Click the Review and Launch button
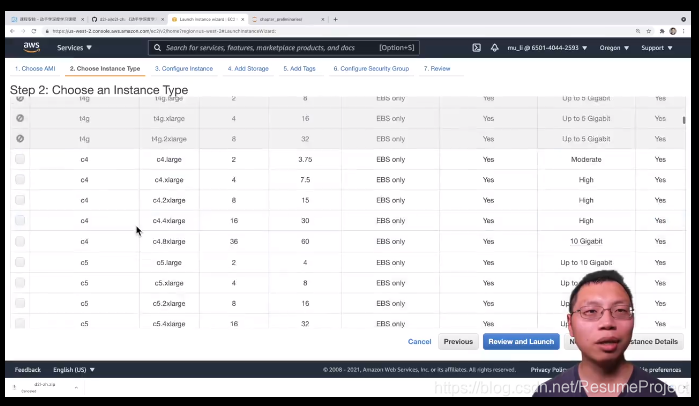699x406 pixels. tap(521, 341)
